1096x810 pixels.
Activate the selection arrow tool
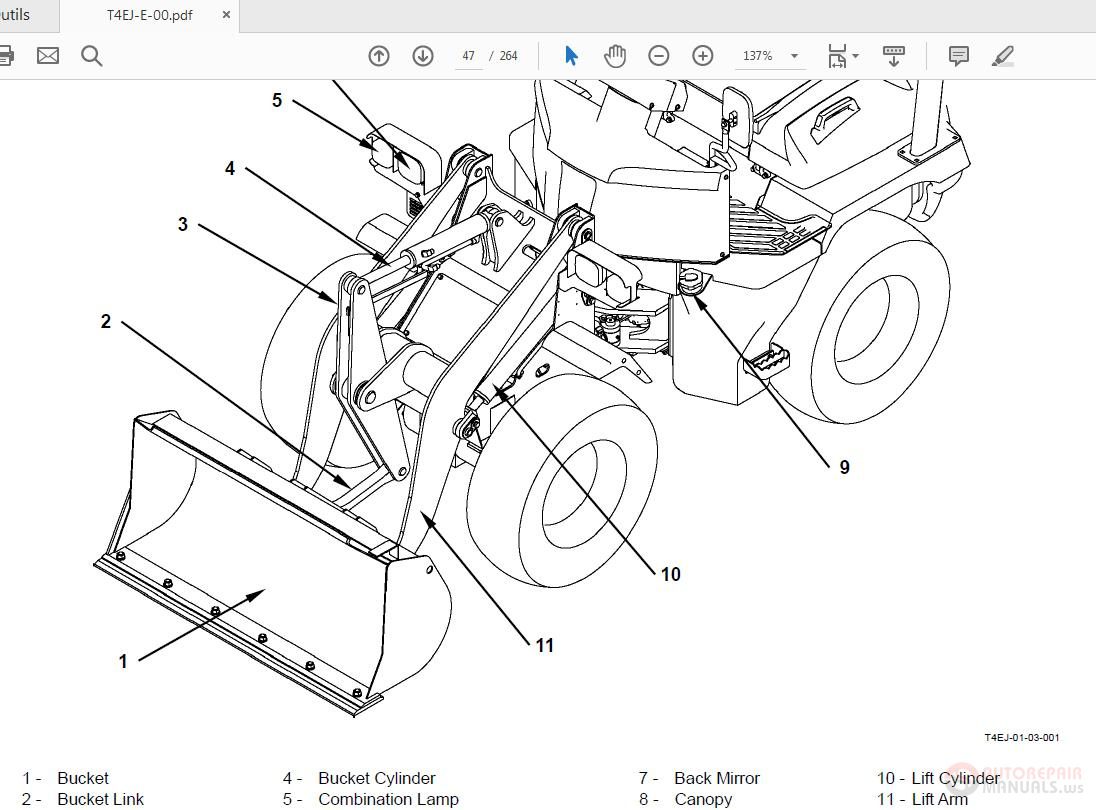pos(570,56)
